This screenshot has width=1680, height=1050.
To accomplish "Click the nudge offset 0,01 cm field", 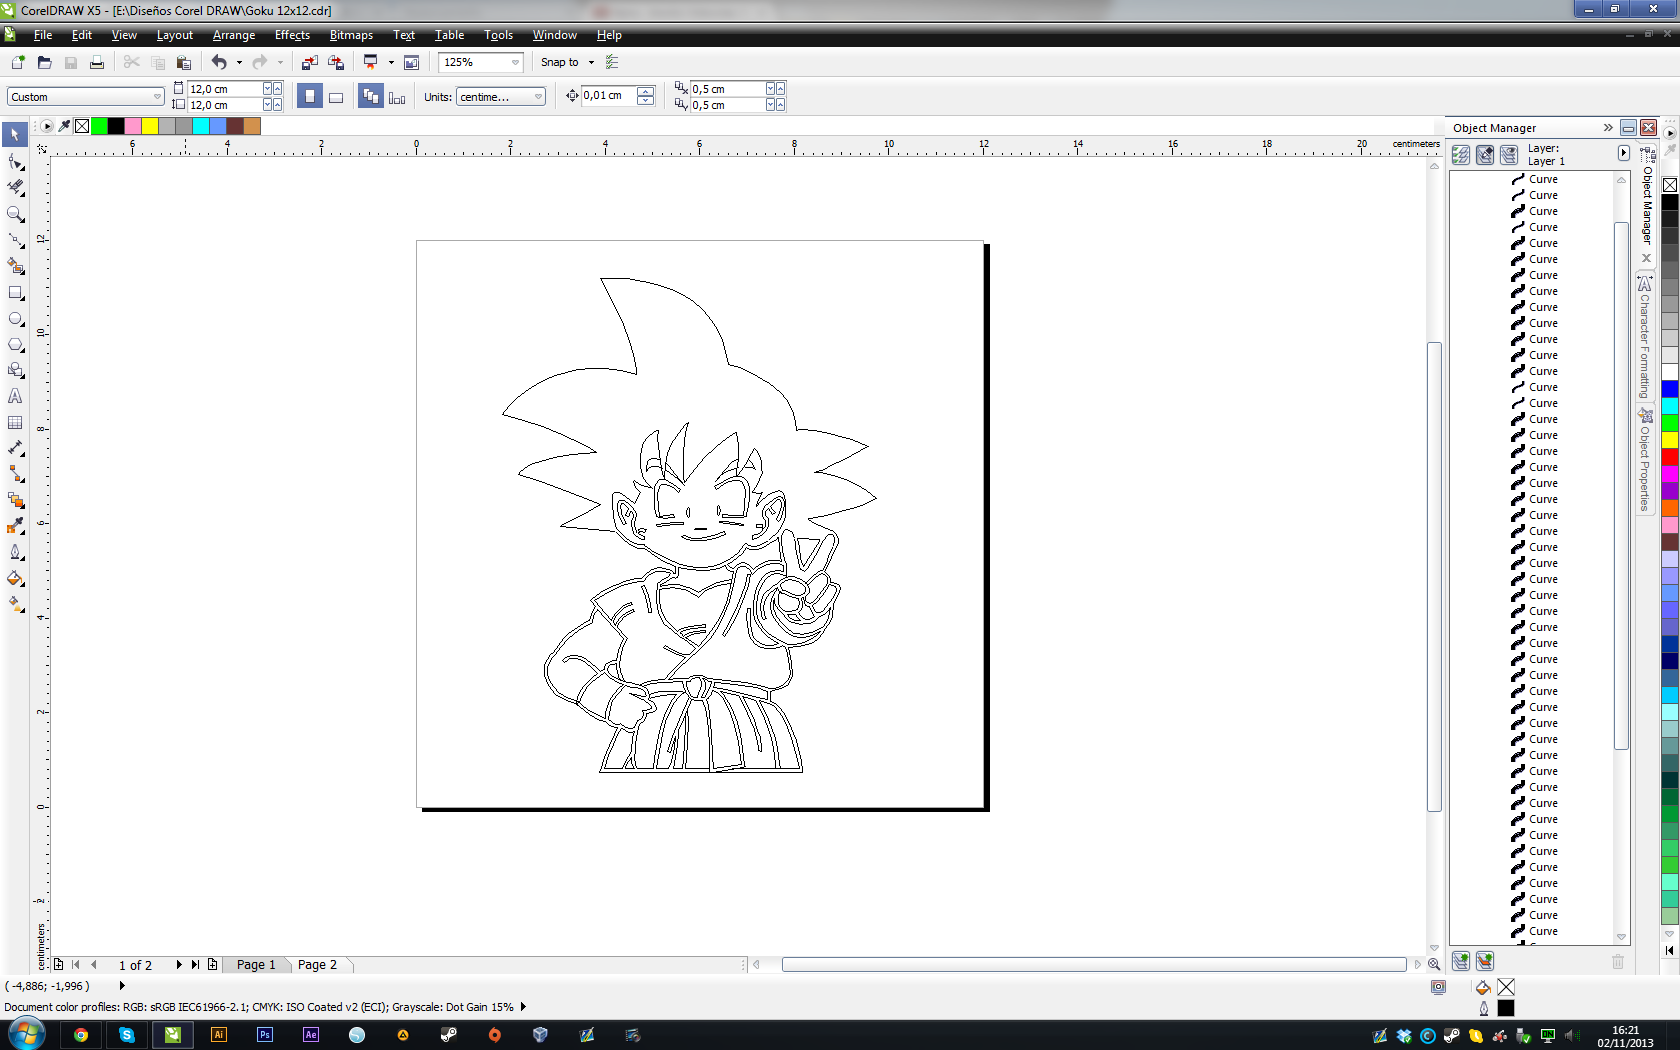I will [x=609, y=96].
